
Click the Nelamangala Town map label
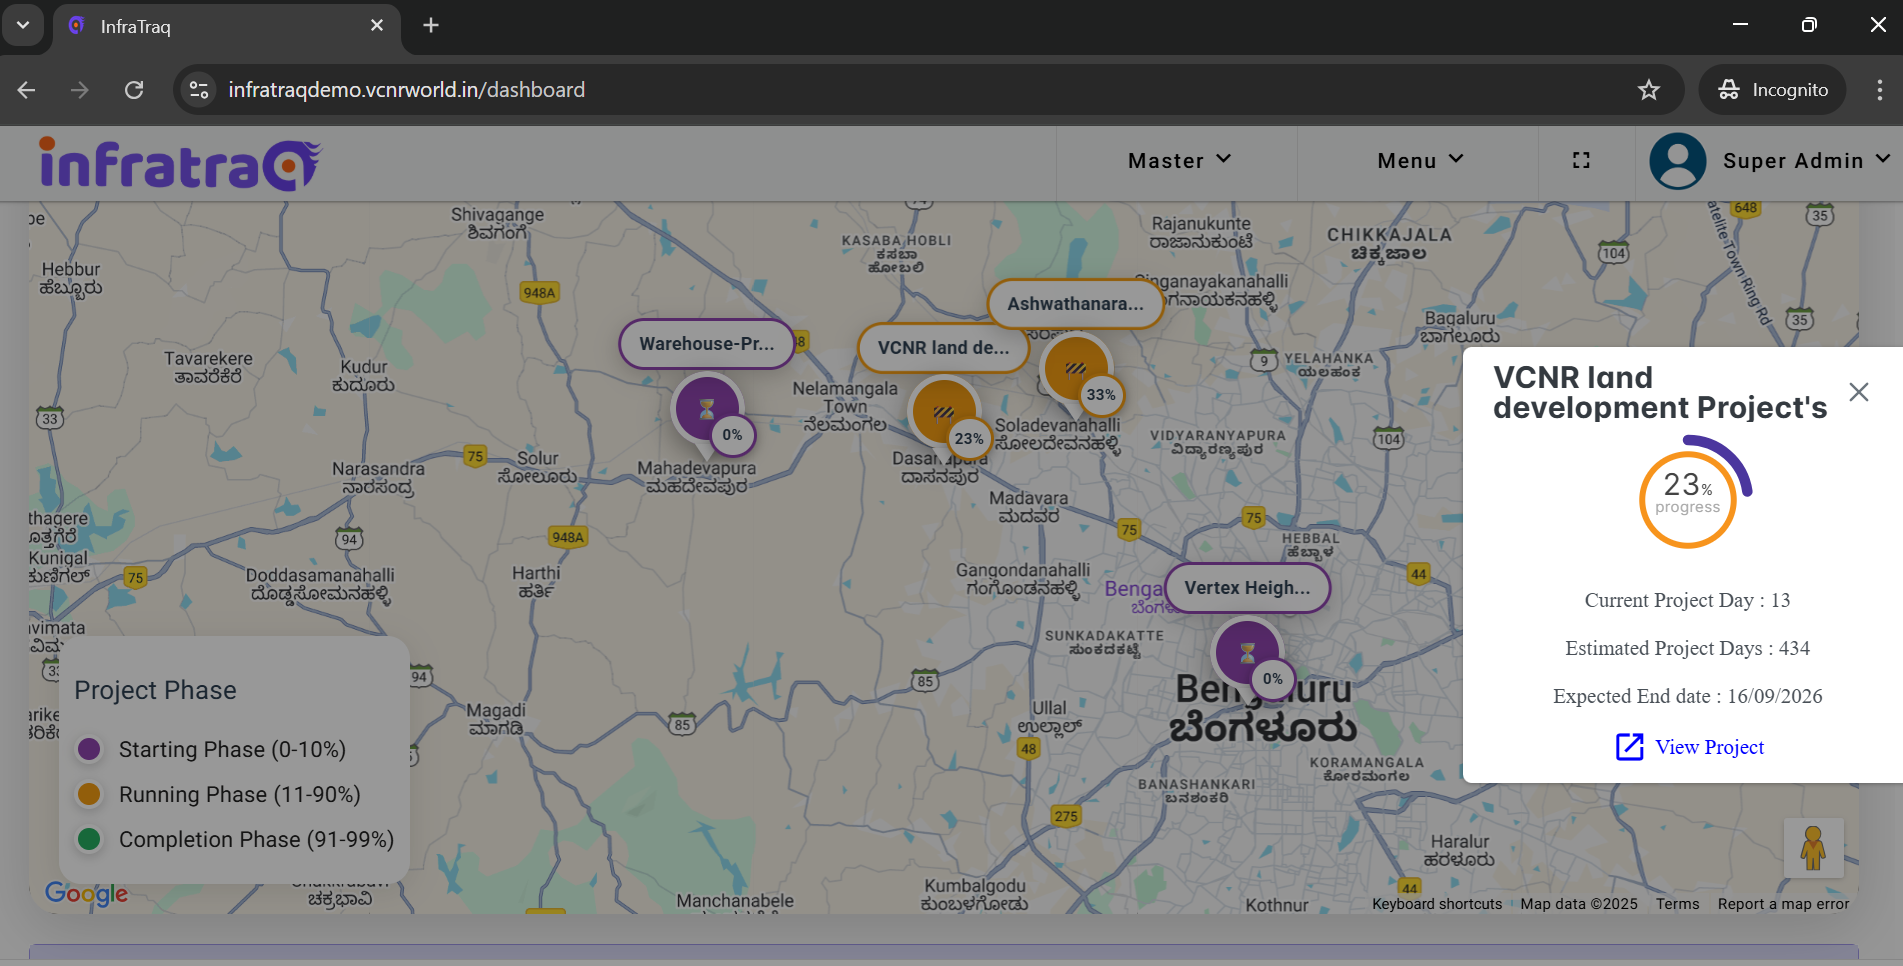click(845, 407)
